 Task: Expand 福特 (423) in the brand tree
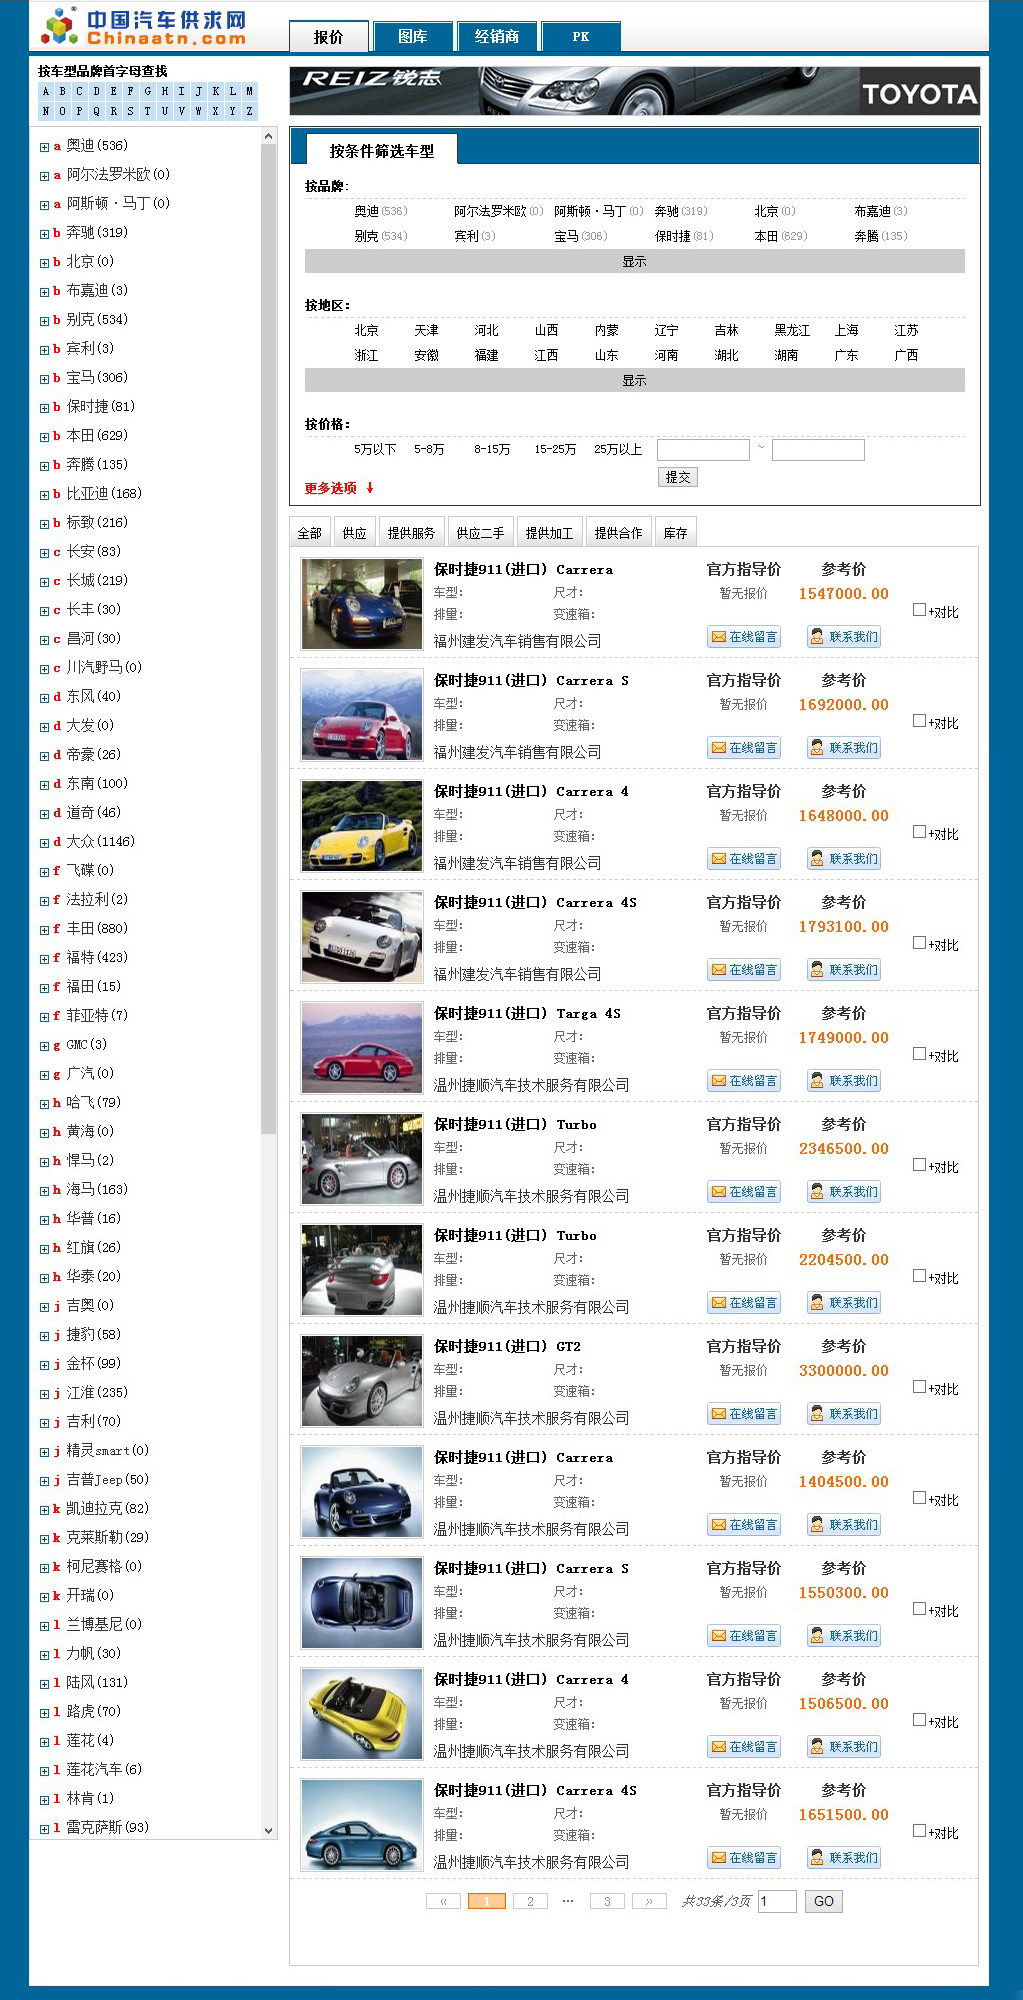44,959
